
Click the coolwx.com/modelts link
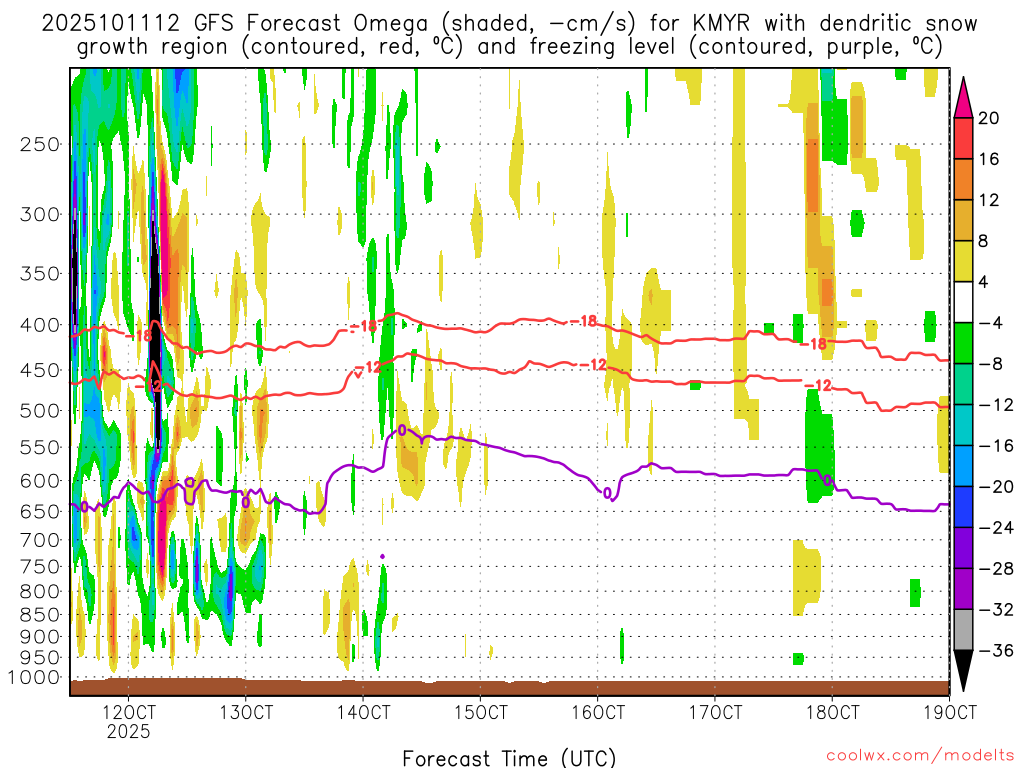[x=920, y=755]
